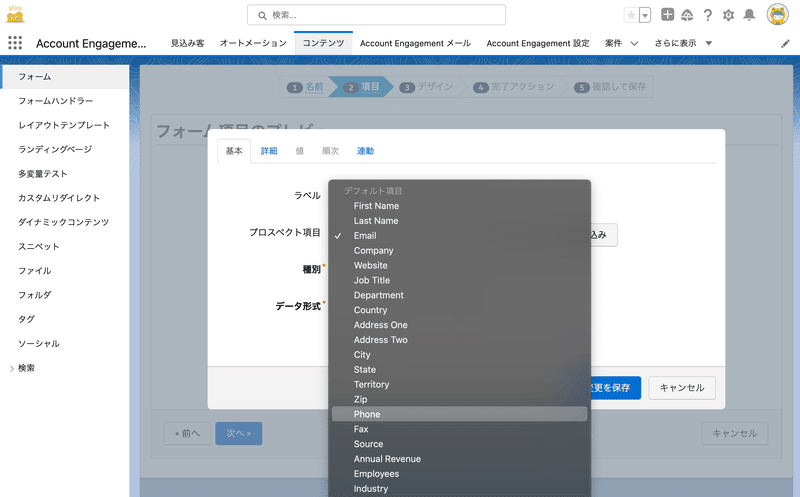Choose Department from the dropdown list

[x=459, y=295]
